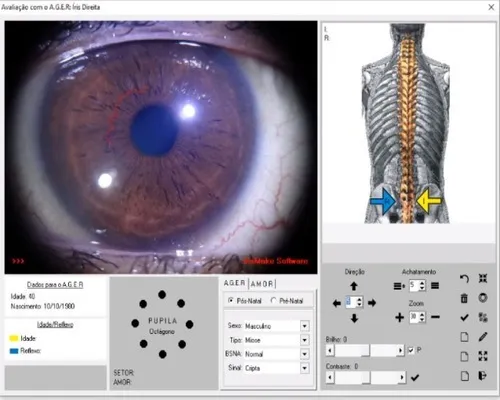
Task: Click the trash can delete icon
Action: [464, 298]
